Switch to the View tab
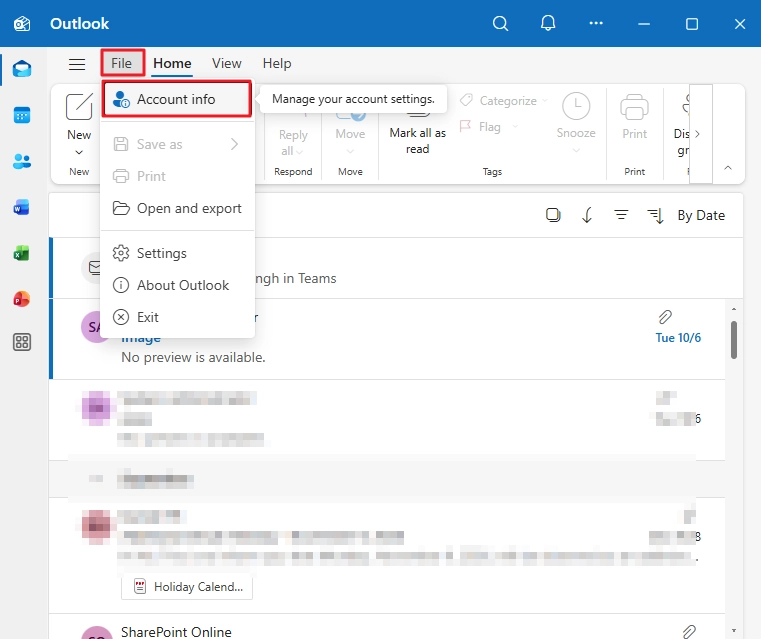761x639 pixels. (x=227, y=64)
